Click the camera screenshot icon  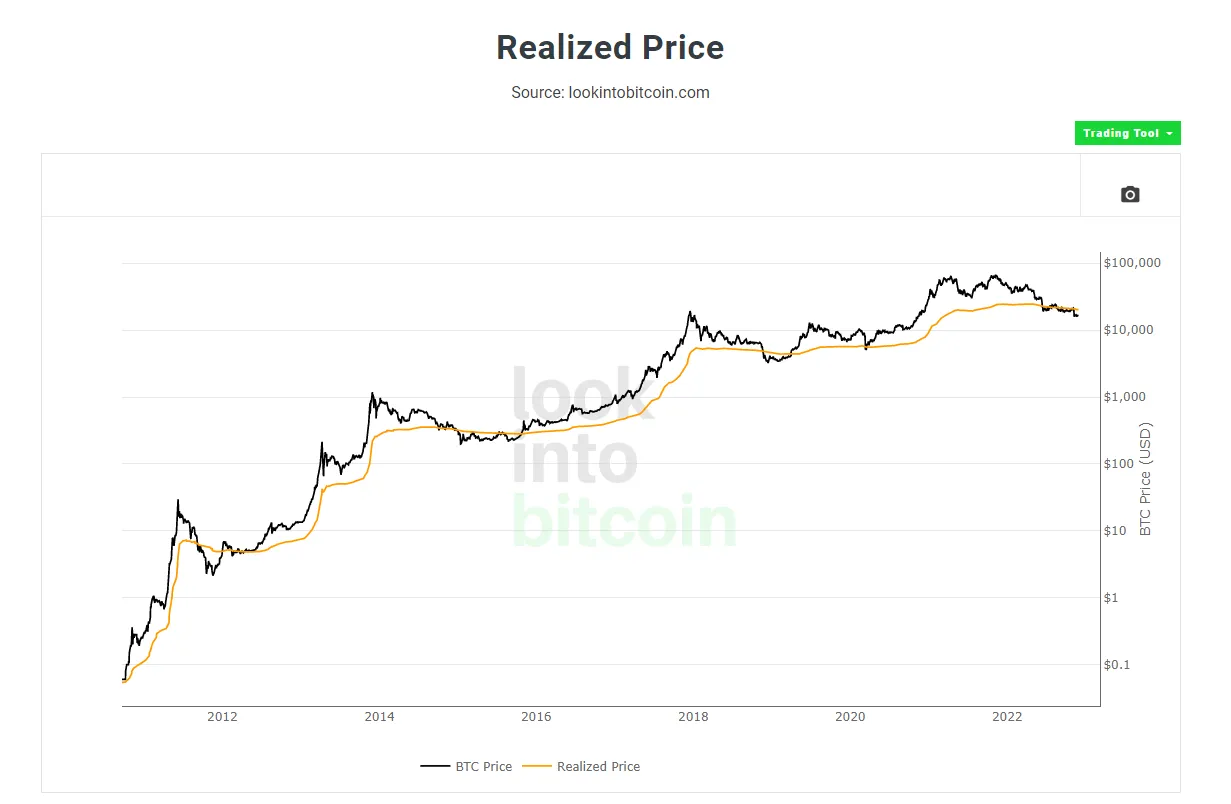coord(1129,195)
